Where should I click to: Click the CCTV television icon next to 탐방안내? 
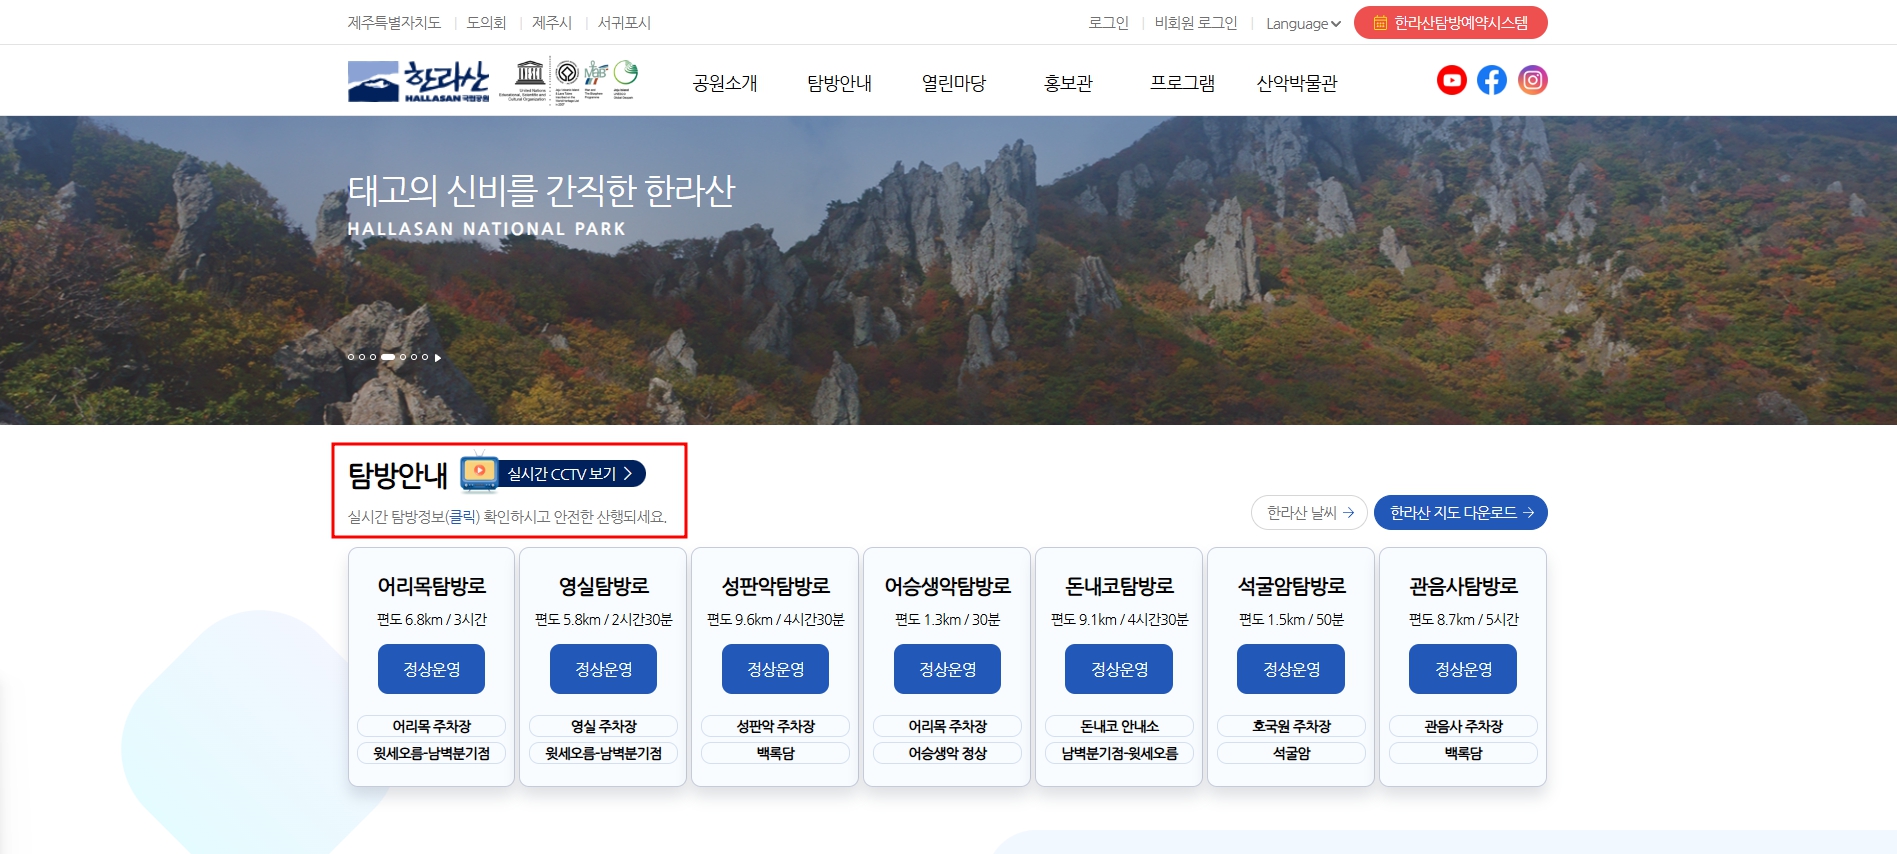point(479,472)
